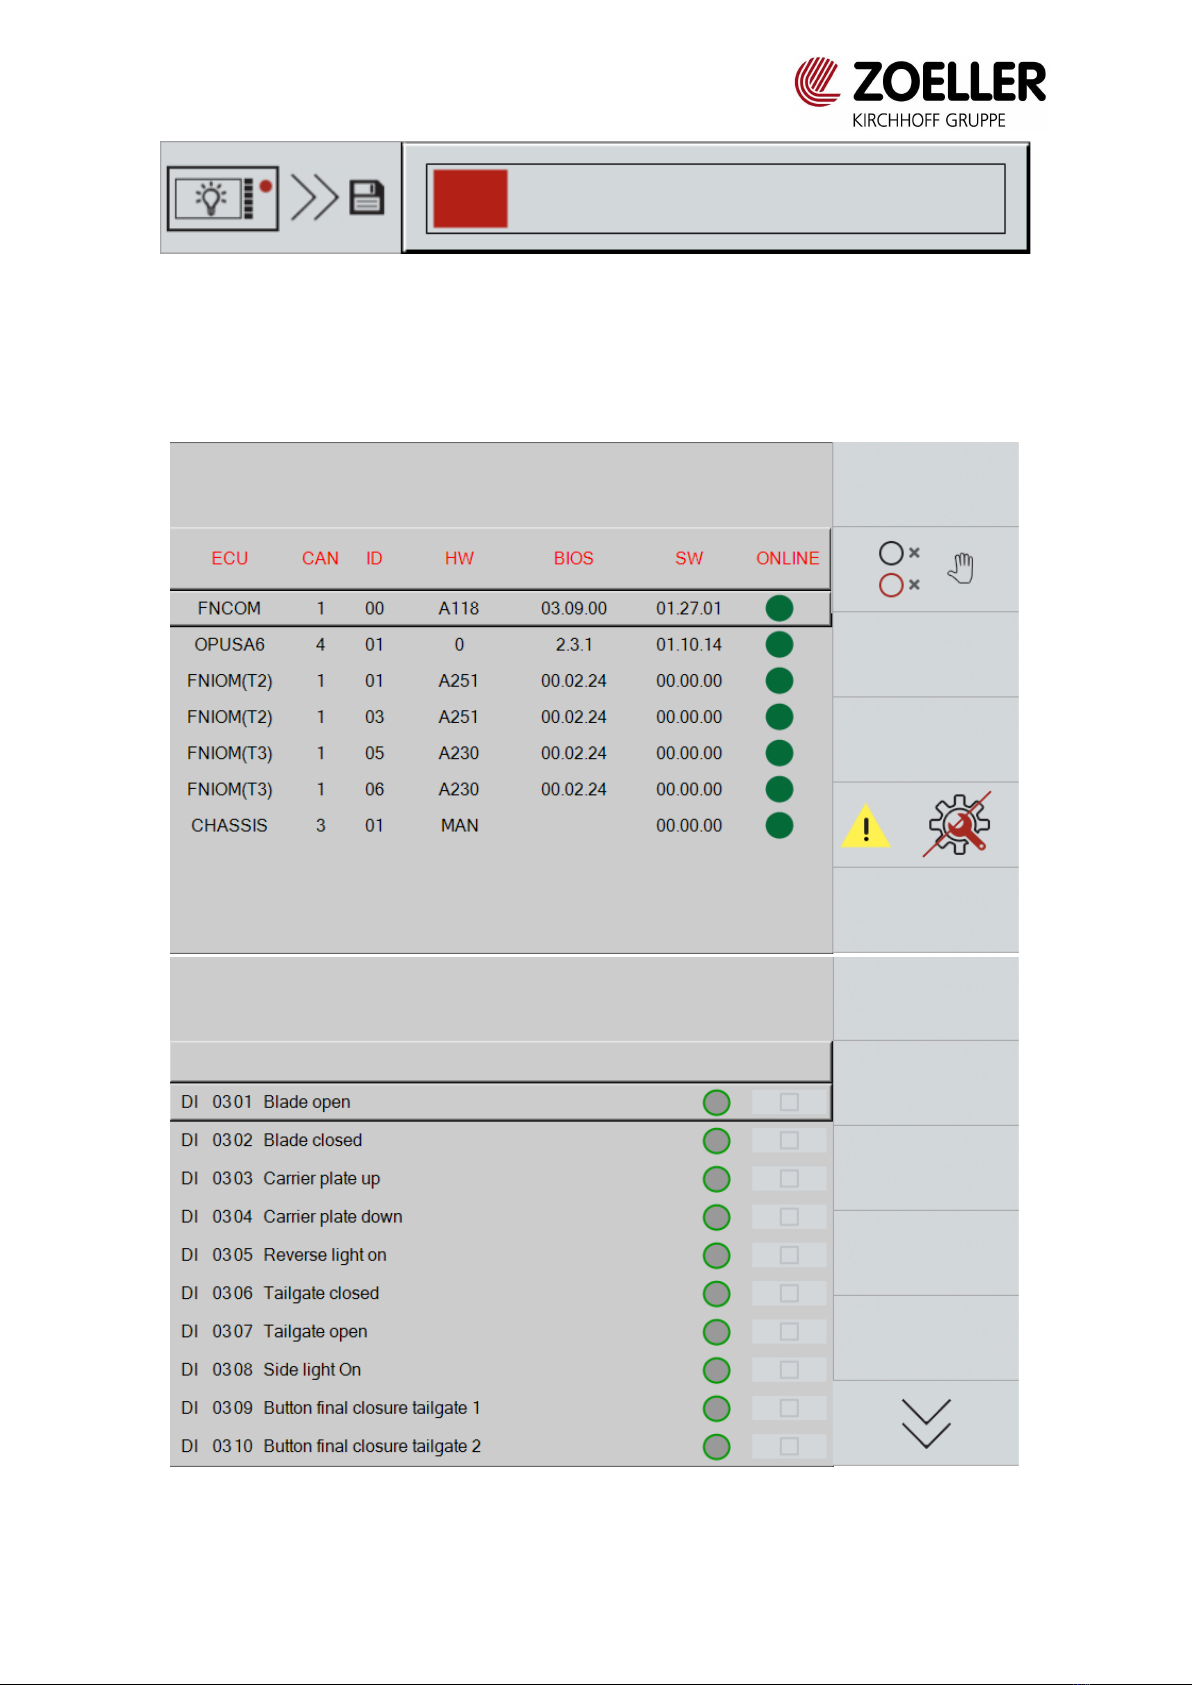
Task: Select the DI 0305 Reverse light on label
Action: tap(283, 1255)
